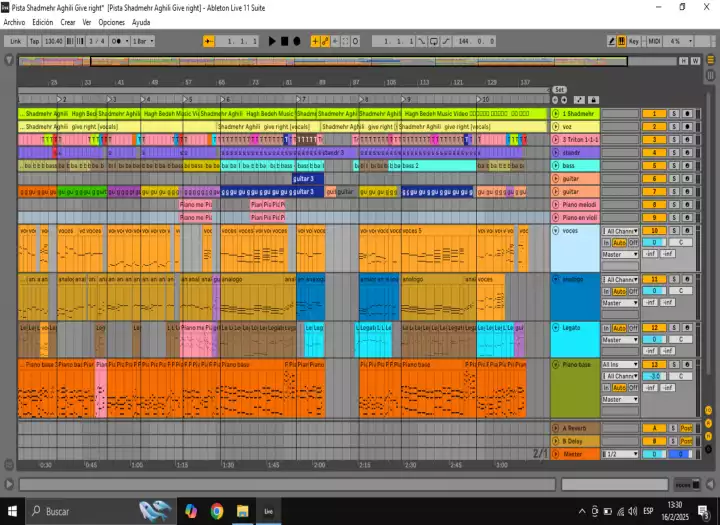Toggle Info View triangle at bottom left

pyautogui.click(x=9, y=484)
